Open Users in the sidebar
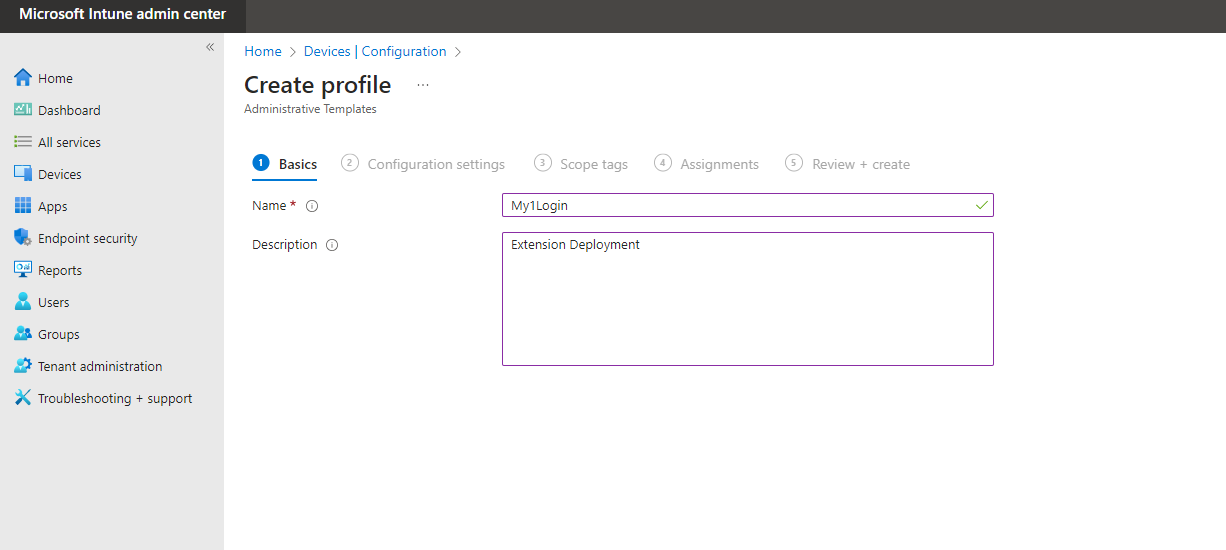This screenshot has height=550, width=1226. (x=54, y=302)
